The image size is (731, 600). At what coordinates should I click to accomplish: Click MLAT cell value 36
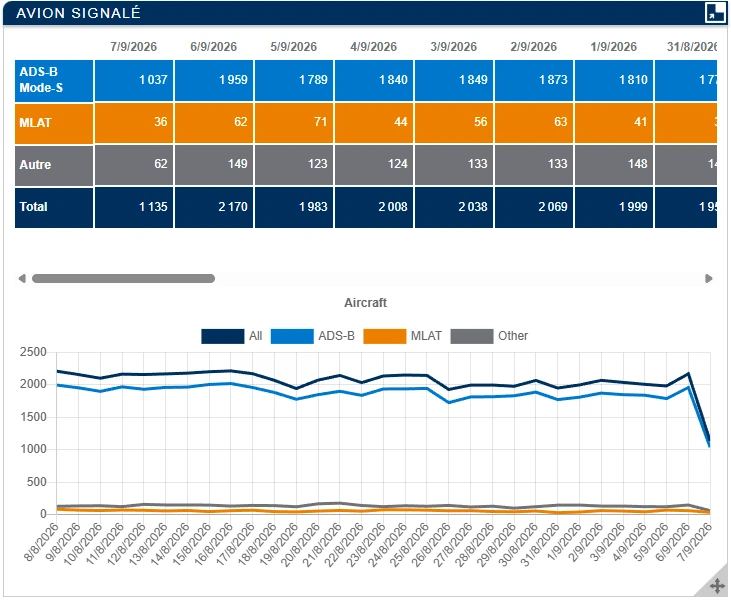coord(134,123)
